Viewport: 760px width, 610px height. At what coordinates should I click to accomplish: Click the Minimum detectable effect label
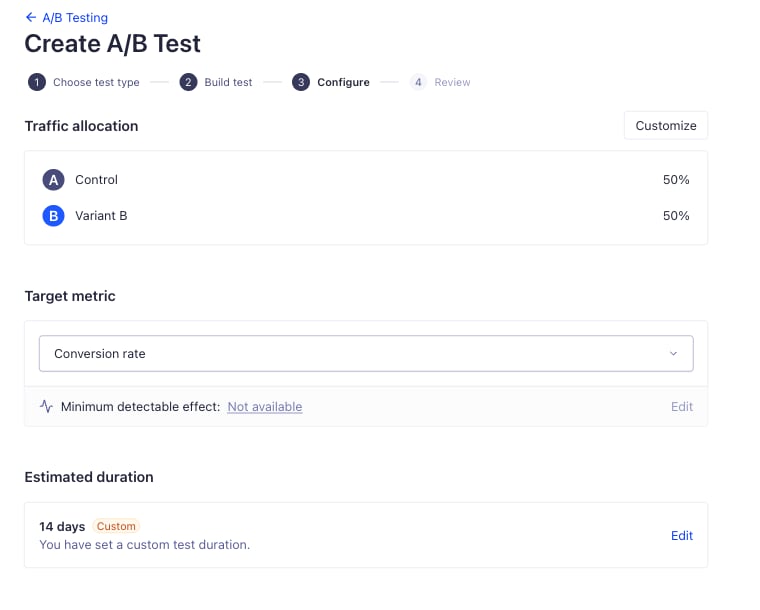[x=141, y=407]
